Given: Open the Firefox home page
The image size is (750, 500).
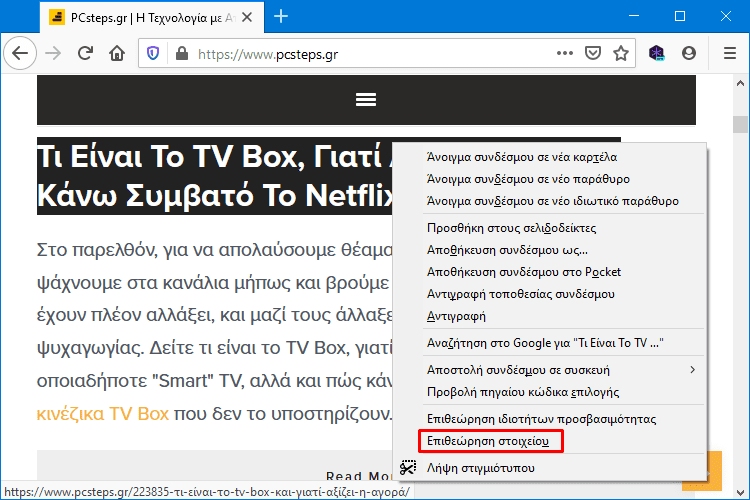Looking at the screenshot, I should pos(117,53).
